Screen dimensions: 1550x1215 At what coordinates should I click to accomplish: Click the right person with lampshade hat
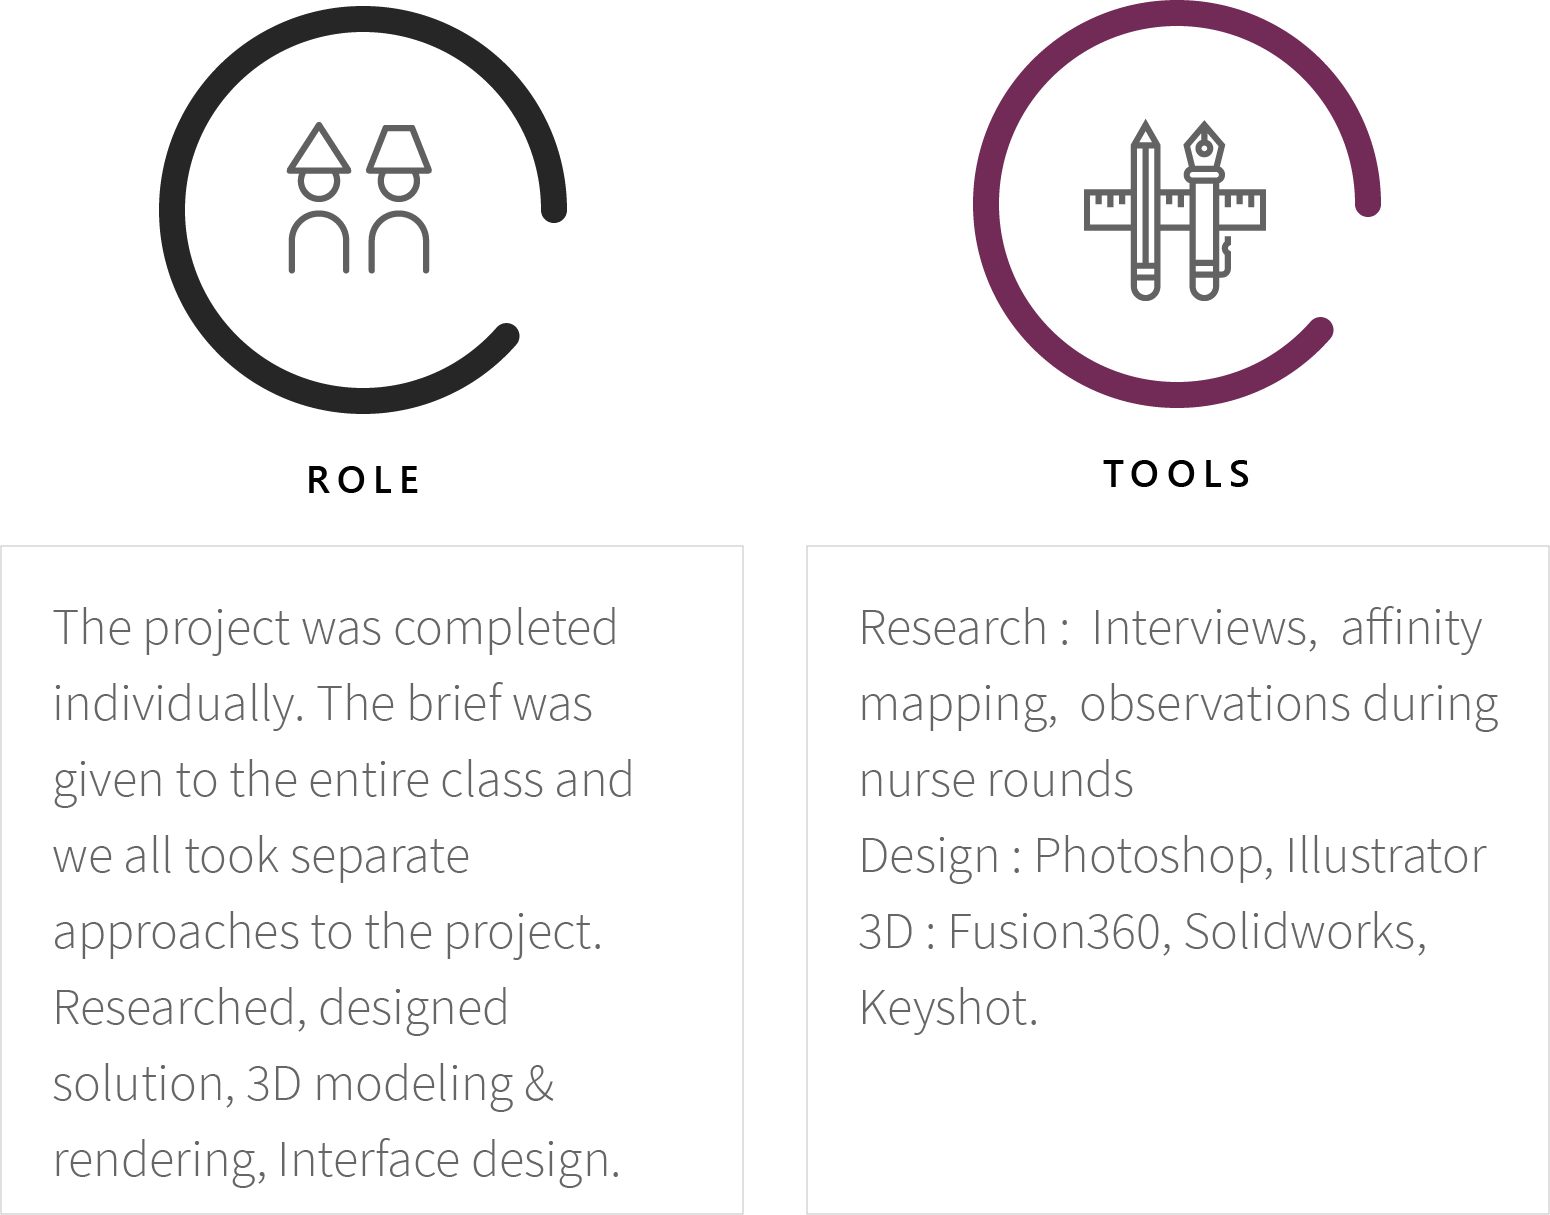399,198
